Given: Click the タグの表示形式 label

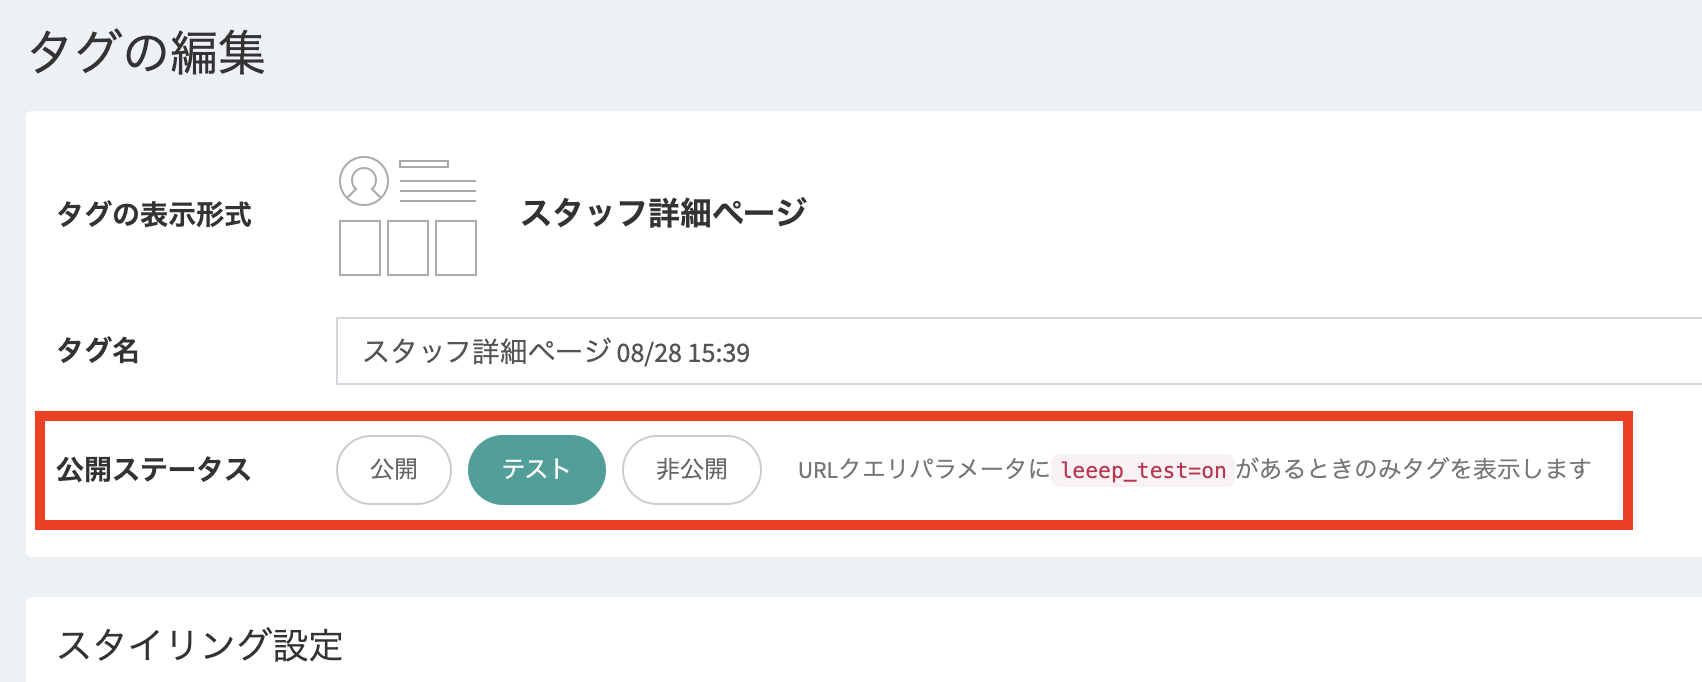Looking at the screenshot, I should [x=154, y=214].
